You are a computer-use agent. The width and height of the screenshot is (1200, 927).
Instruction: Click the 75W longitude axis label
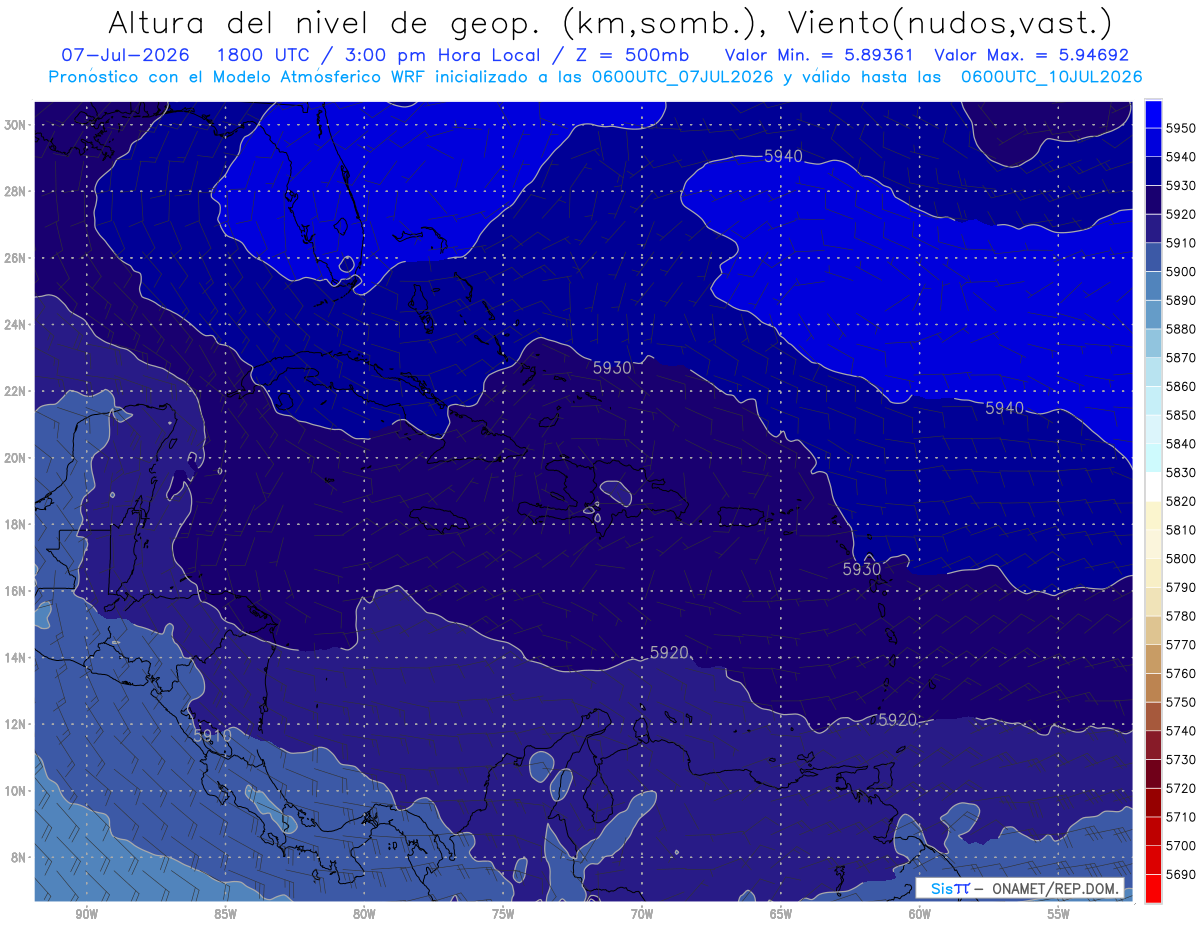pos(503,914)
